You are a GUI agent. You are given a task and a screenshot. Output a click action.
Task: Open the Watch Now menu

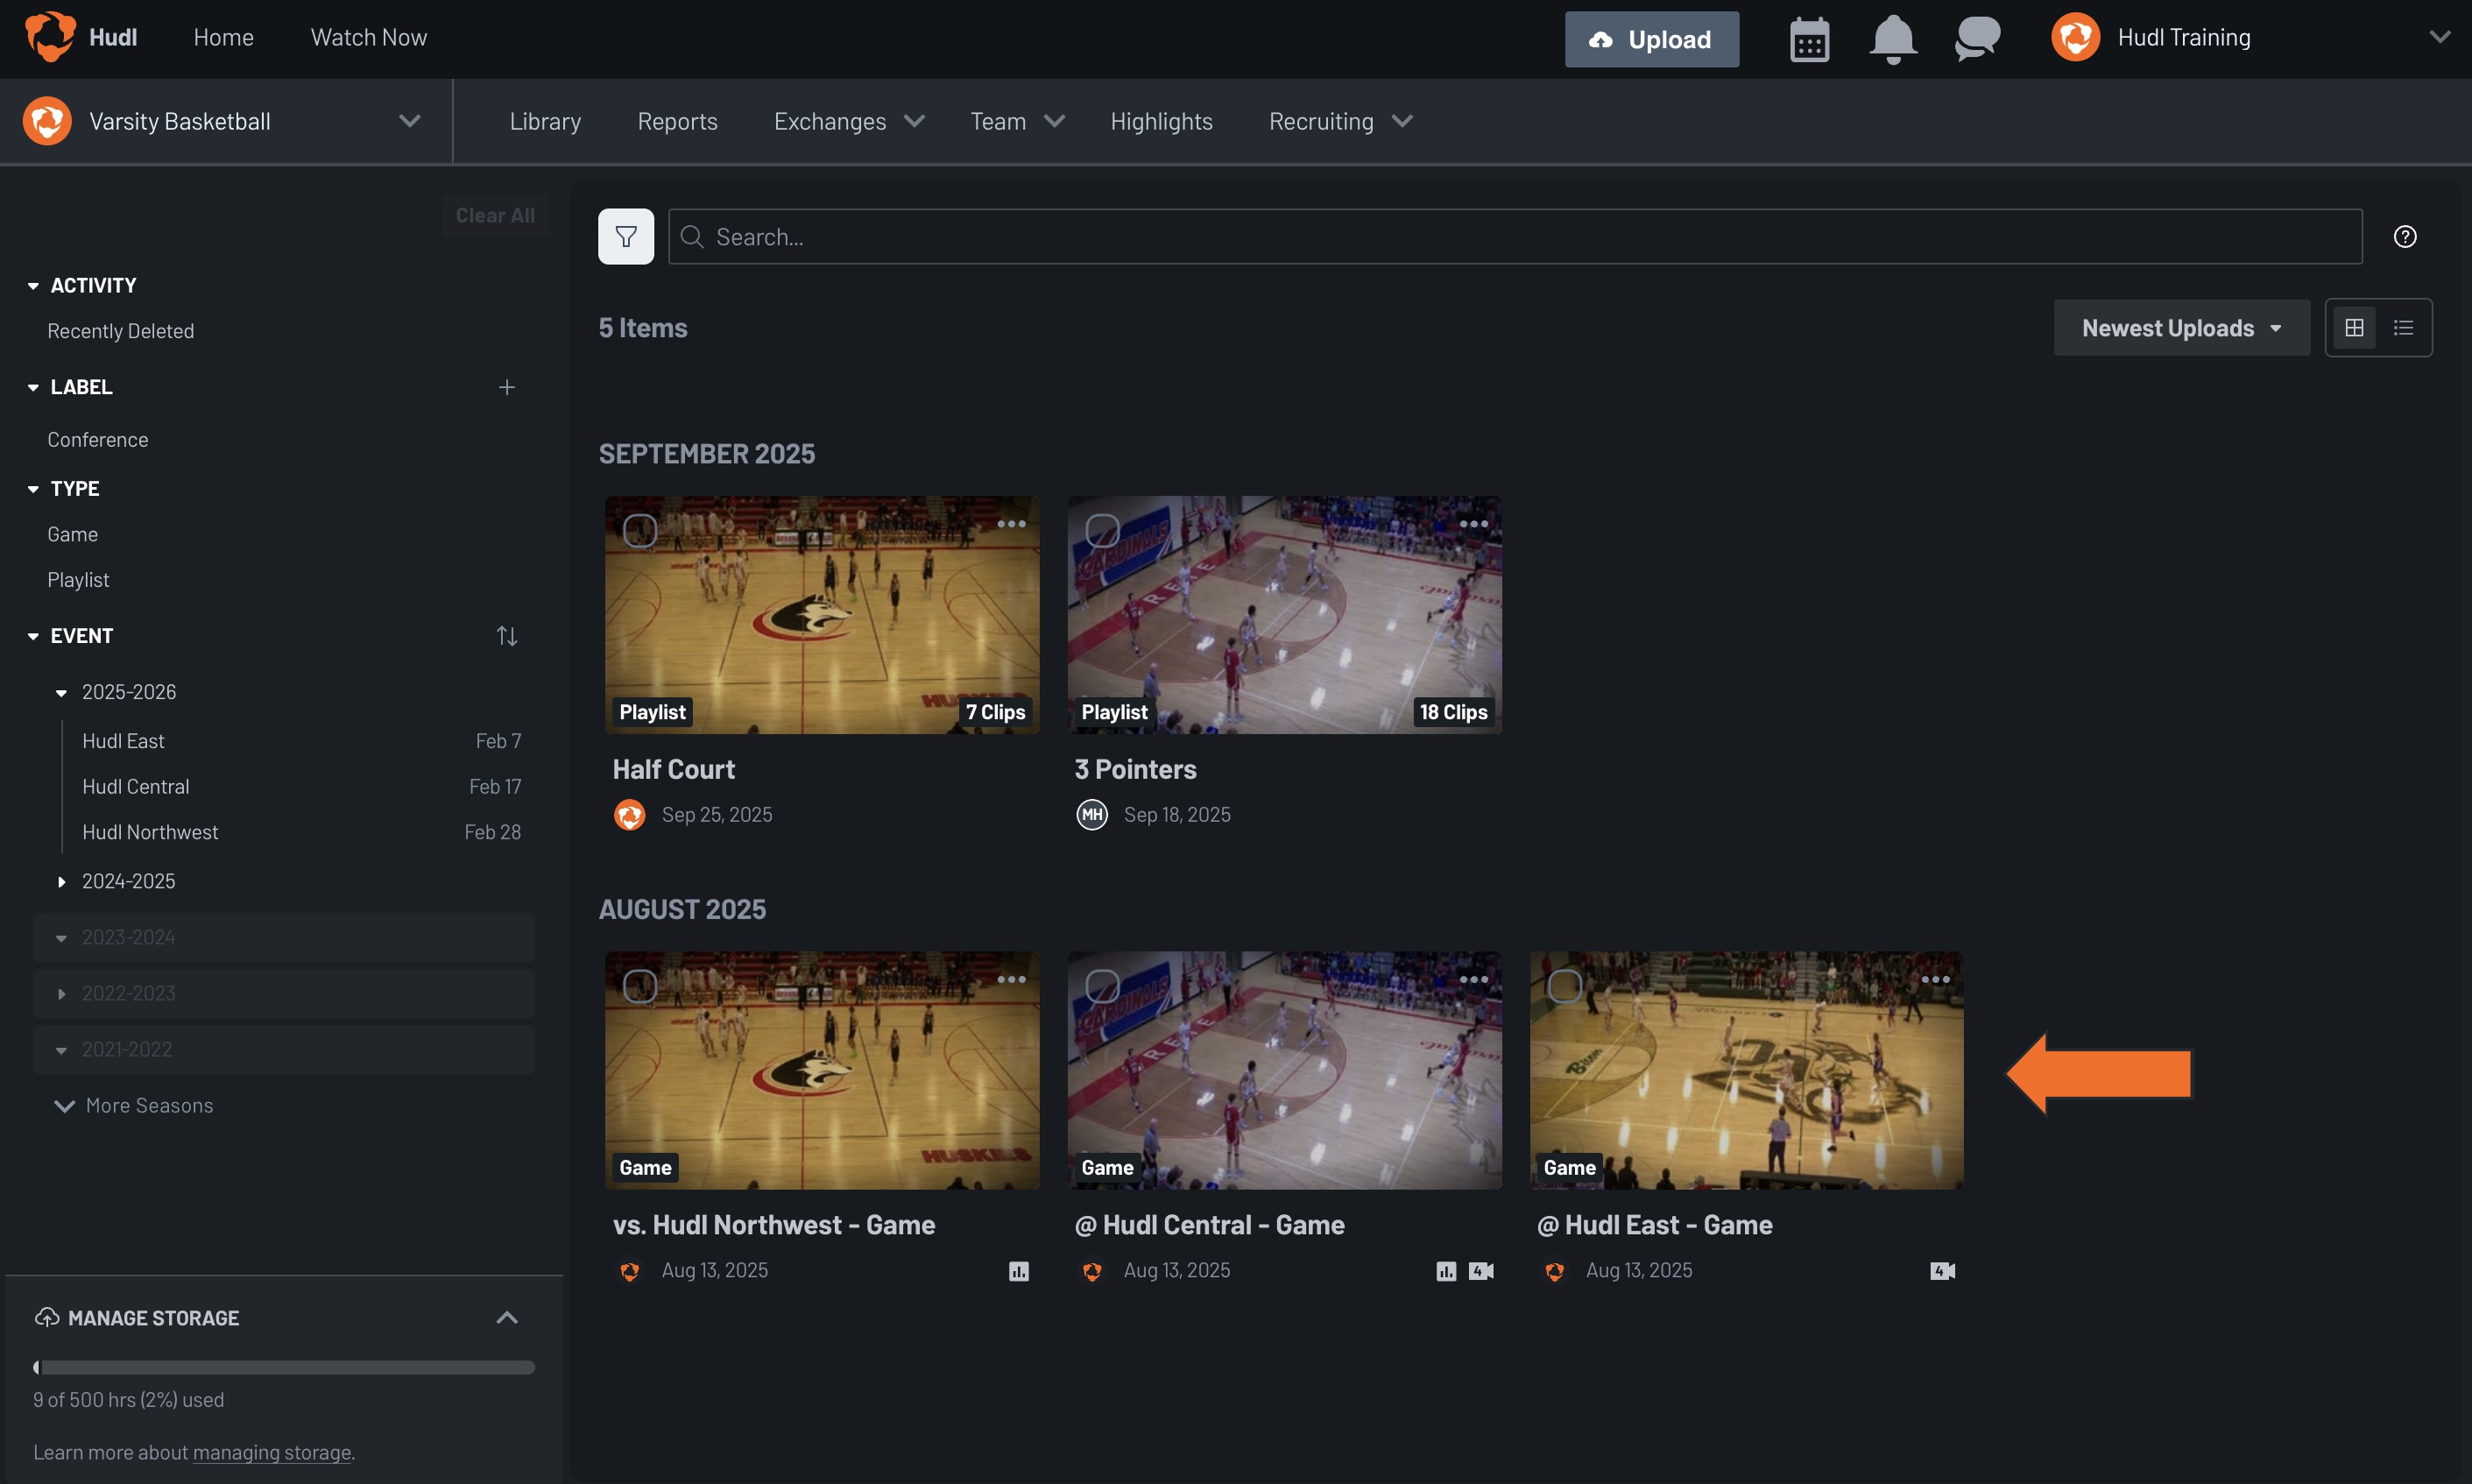click(367, 37)
